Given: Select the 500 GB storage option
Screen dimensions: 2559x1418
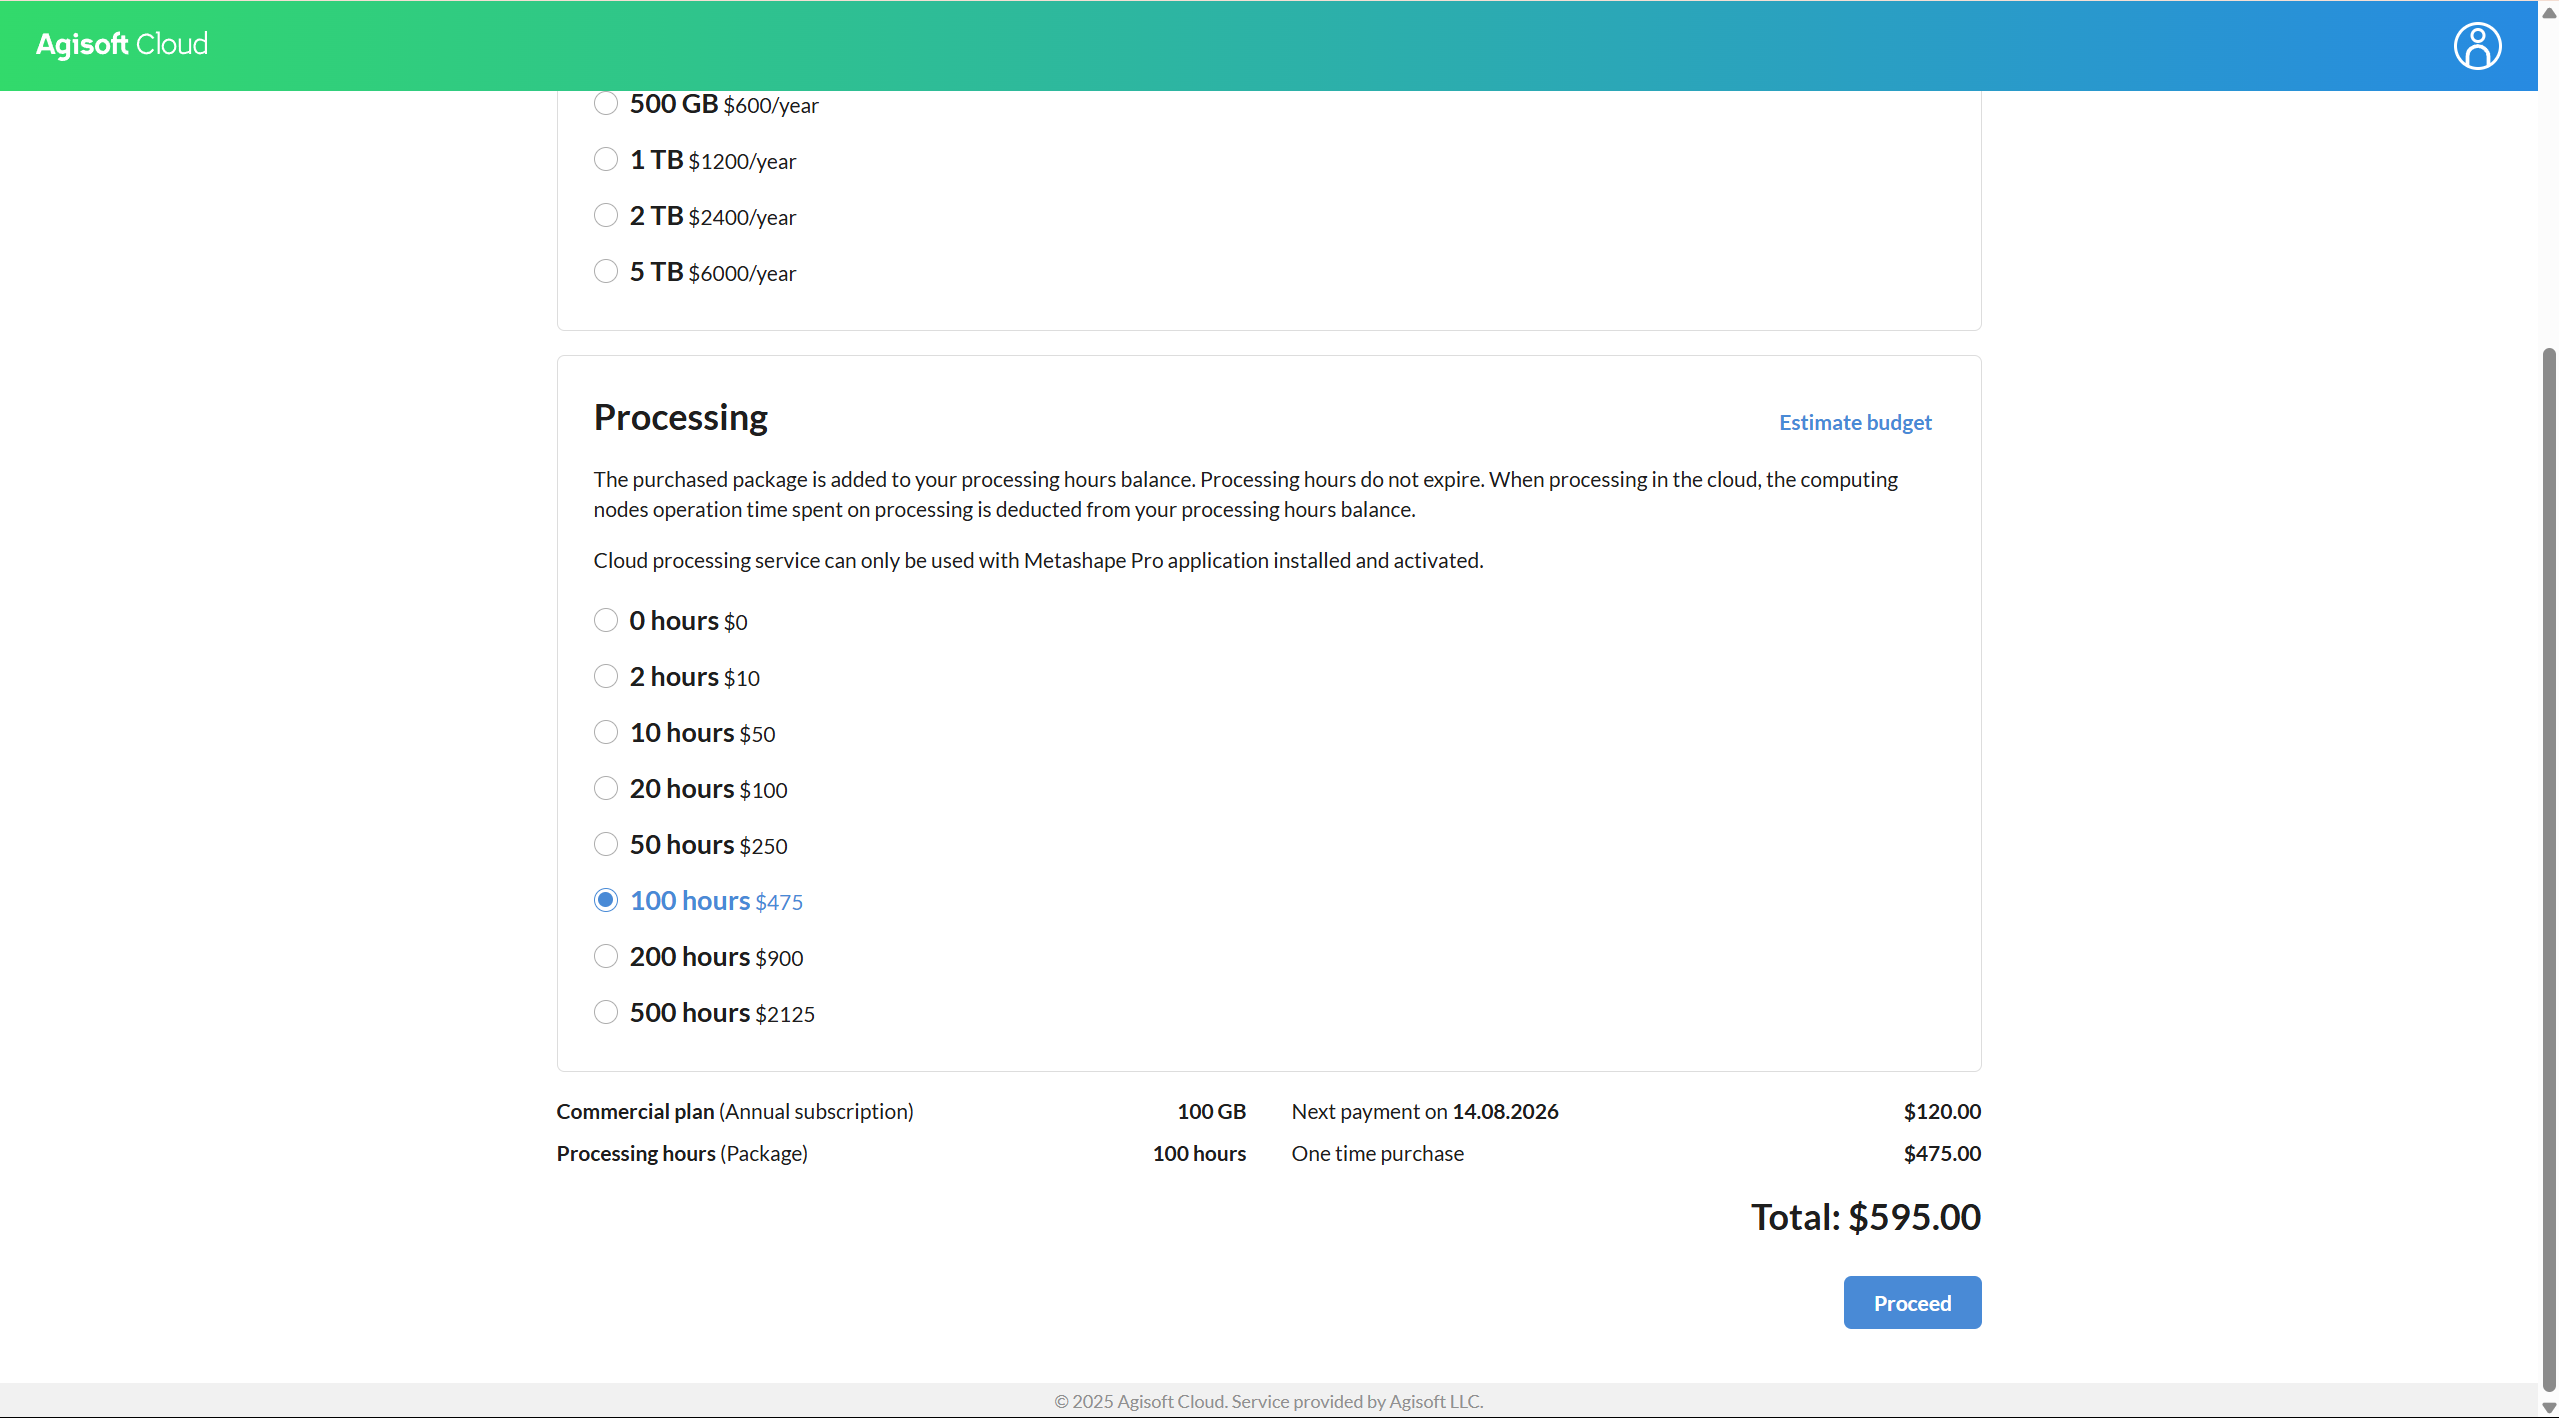Looking at the screenshot, I should click(x=605, y=103).
